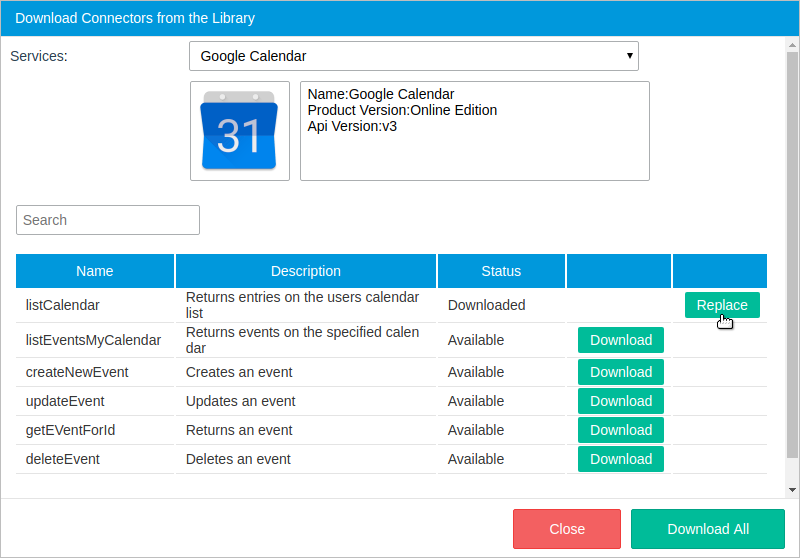This screenshot has width=800, height=558.
Task: Click the Status column header
Action: tap(501, 271)
